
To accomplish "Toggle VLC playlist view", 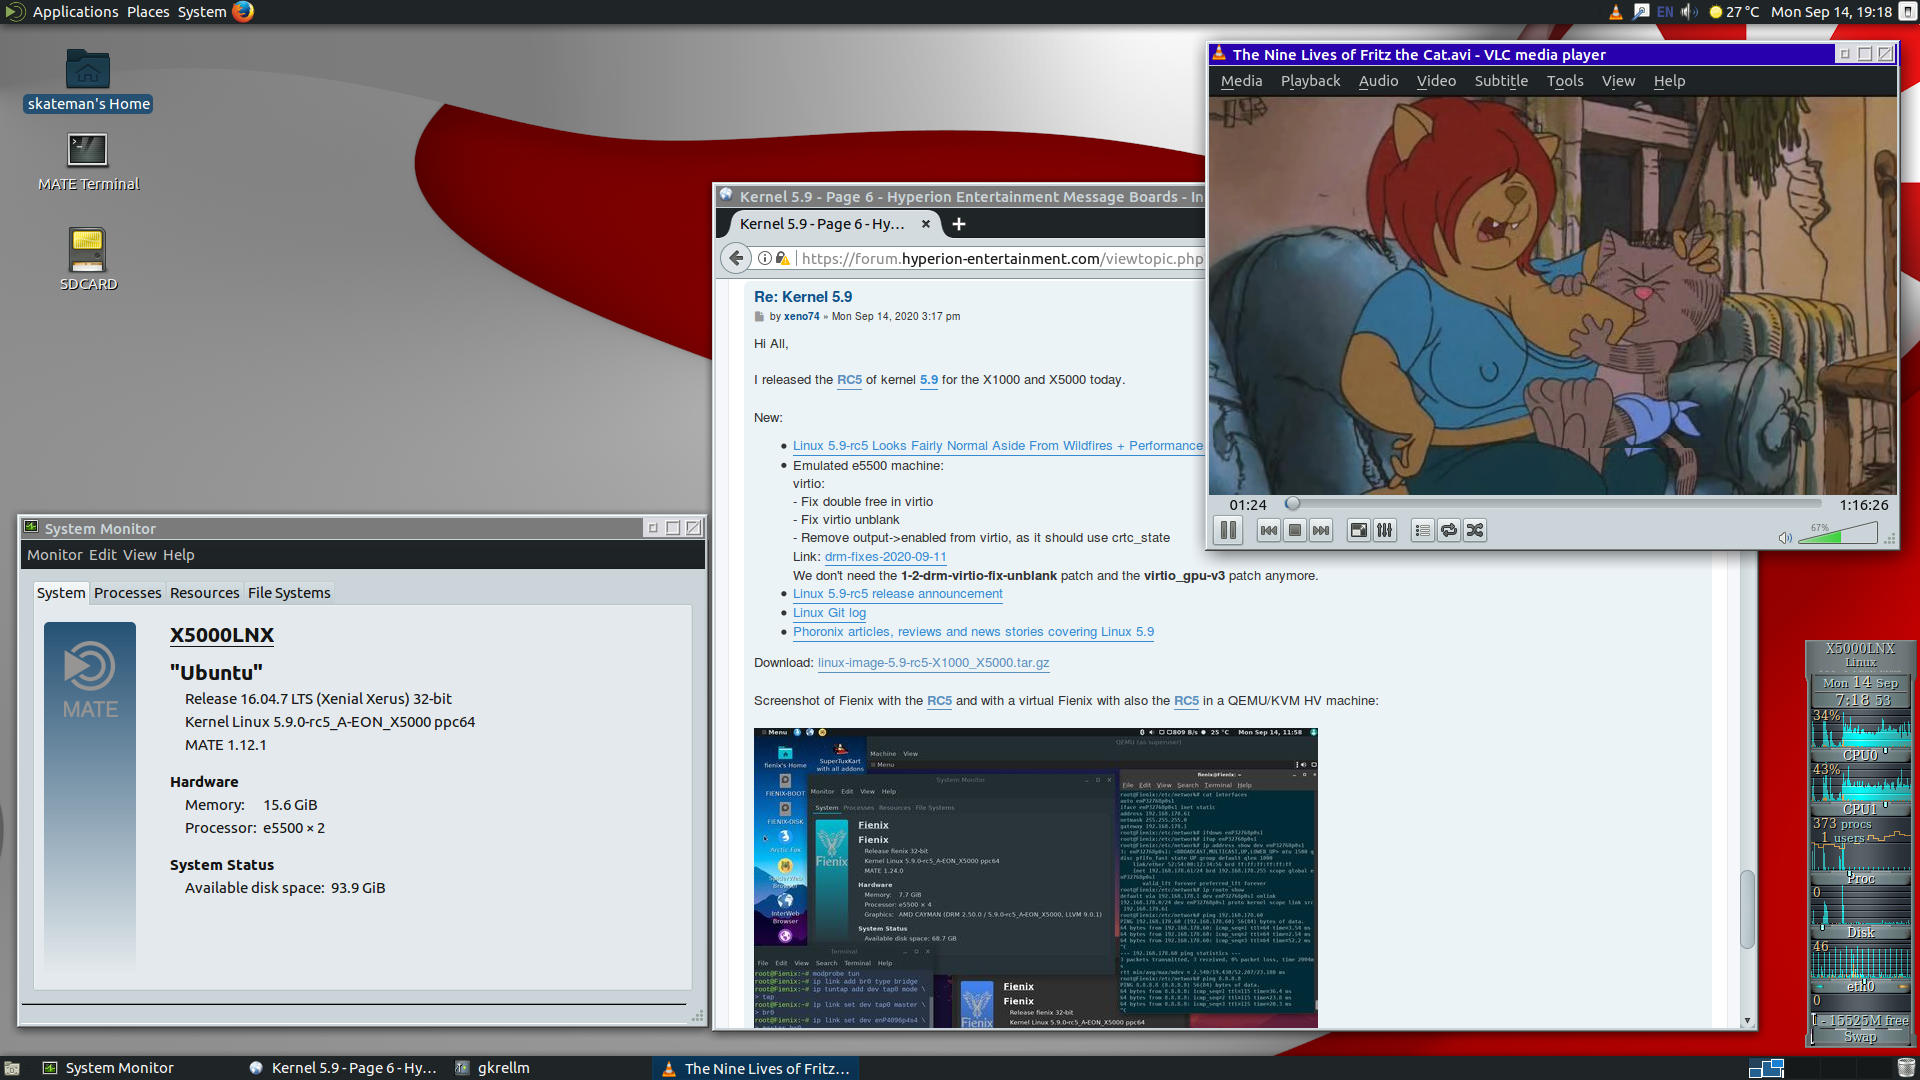I will tap(1422, 531).
